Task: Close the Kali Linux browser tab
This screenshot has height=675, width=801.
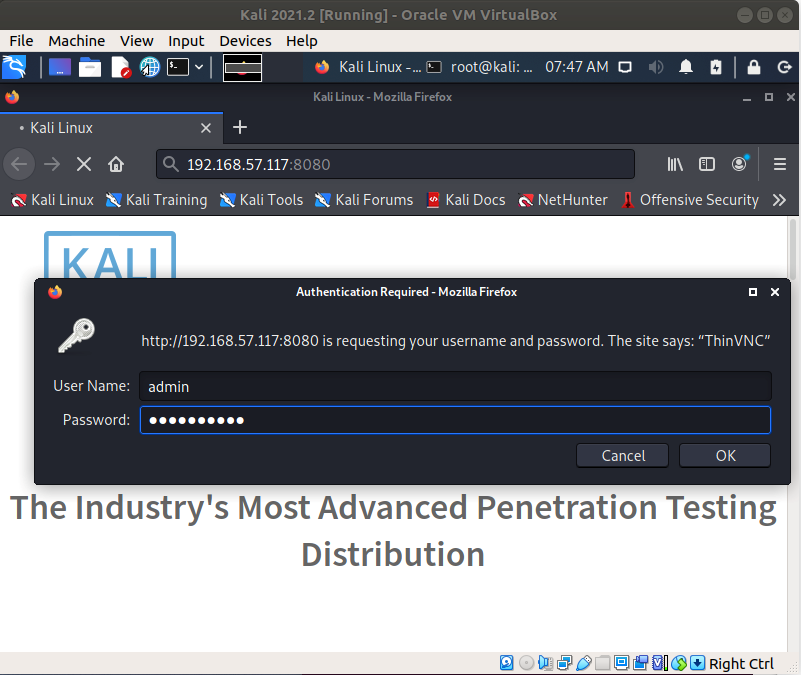Action: [206, 128]
